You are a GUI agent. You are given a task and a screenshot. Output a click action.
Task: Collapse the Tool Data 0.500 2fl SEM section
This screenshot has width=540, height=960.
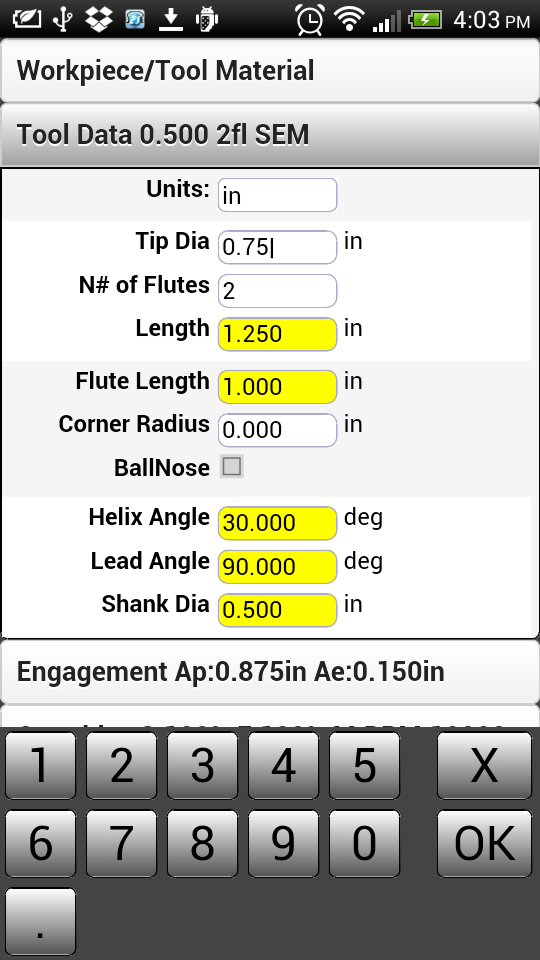270,134
